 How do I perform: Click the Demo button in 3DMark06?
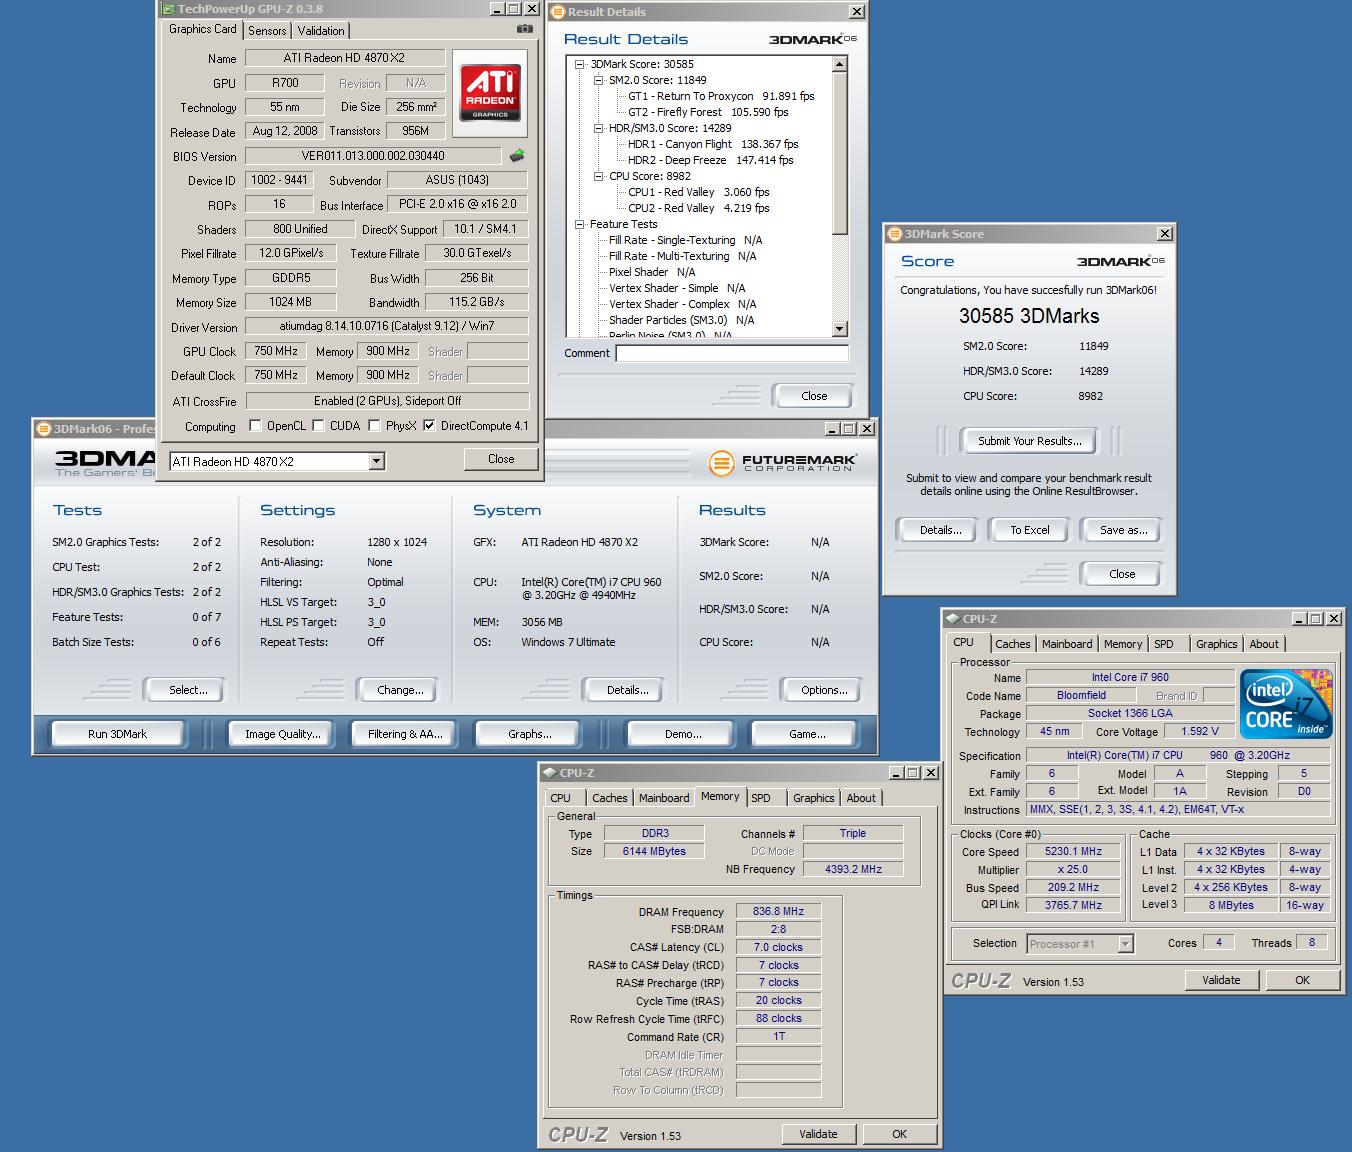pyautogui.click(x=683, y=734)
